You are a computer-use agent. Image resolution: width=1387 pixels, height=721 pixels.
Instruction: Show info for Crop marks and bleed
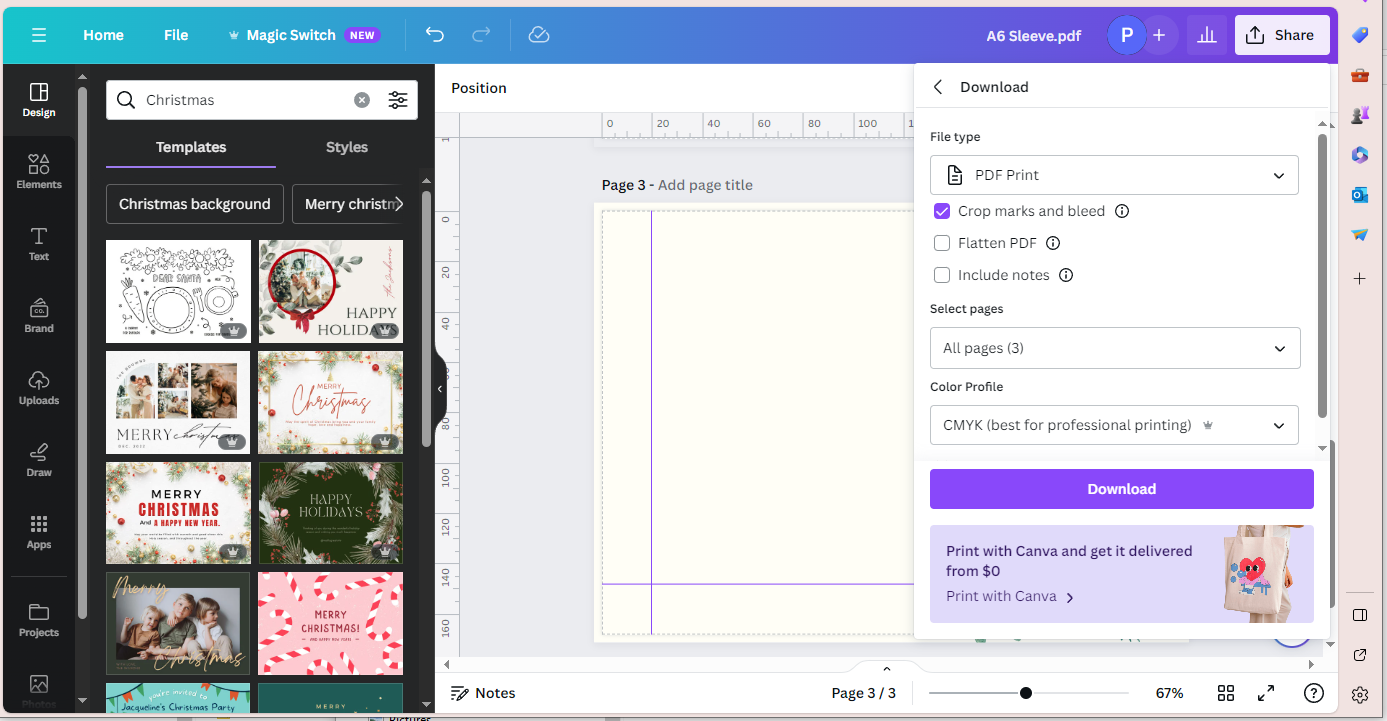tap(1122, 211)
